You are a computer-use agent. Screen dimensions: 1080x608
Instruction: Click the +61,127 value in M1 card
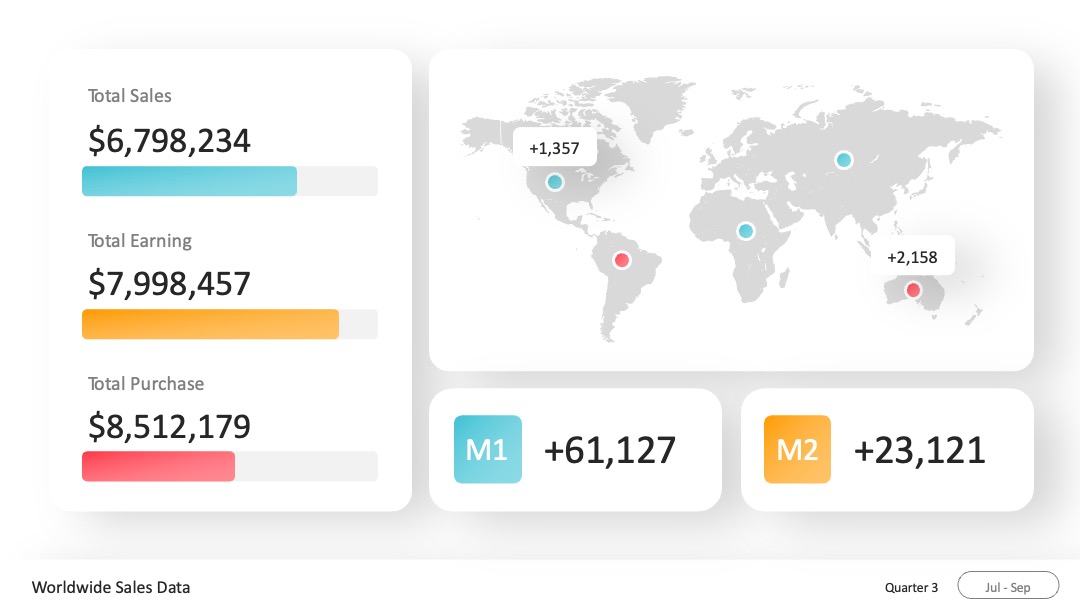(x=610, y=450)
